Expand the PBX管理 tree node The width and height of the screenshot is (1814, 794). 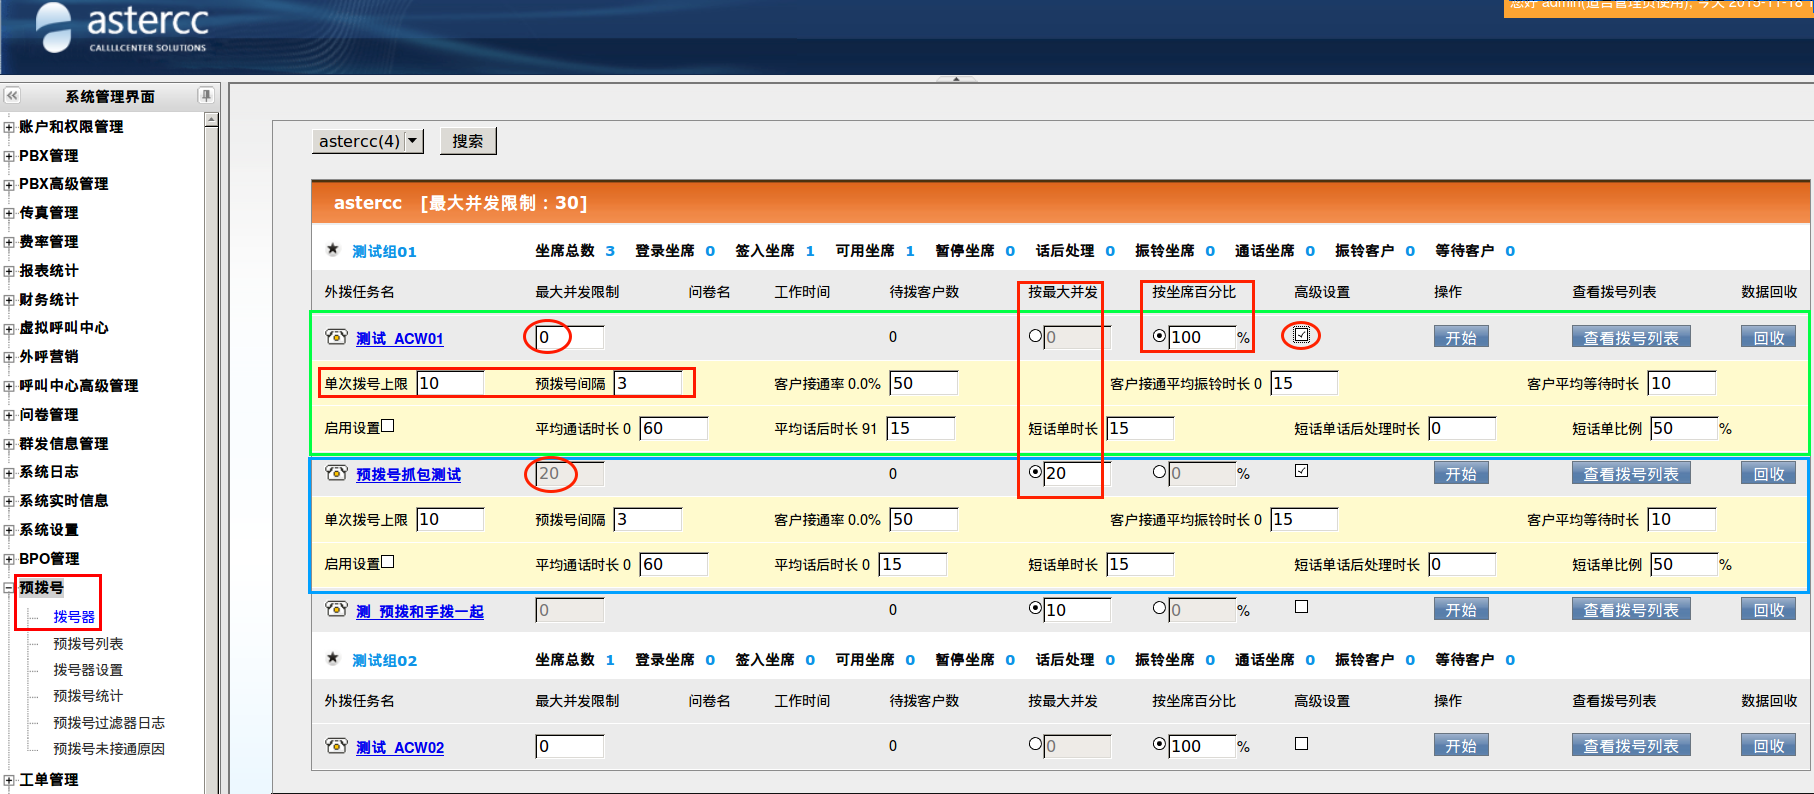pos(9,156)
